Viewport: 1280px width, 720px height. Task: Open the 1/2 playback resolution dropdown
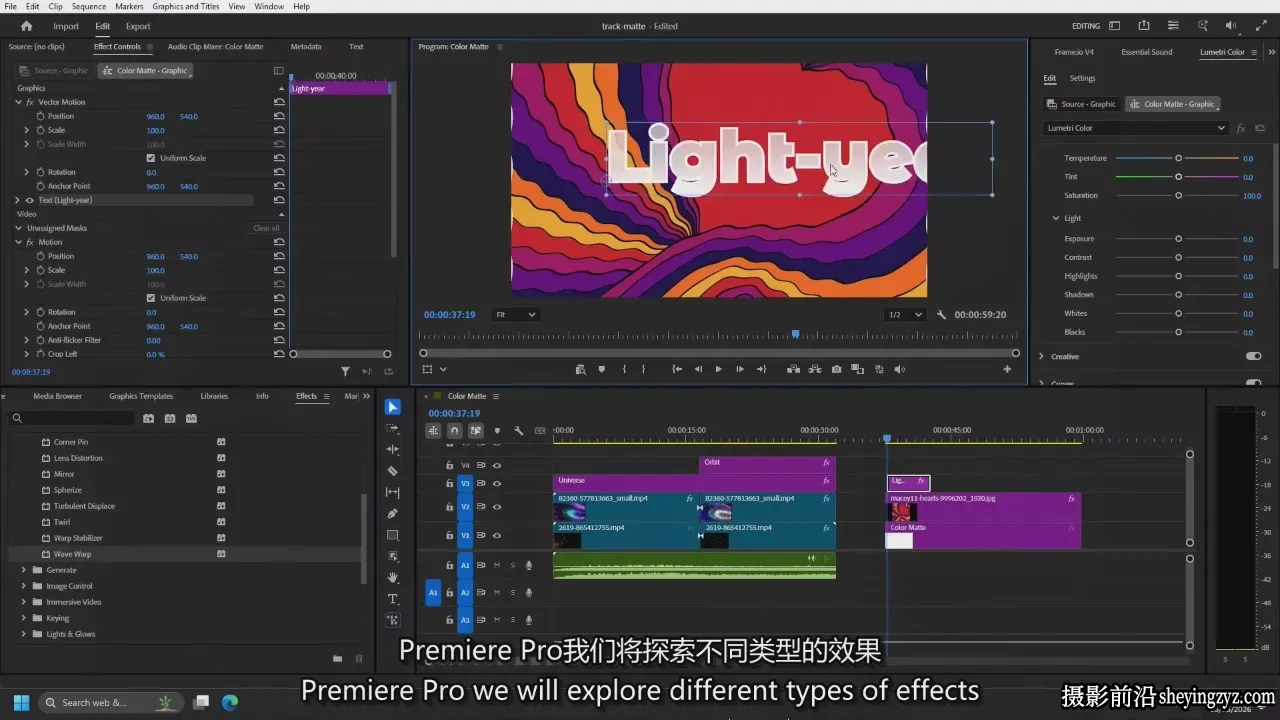coord(906,314)
